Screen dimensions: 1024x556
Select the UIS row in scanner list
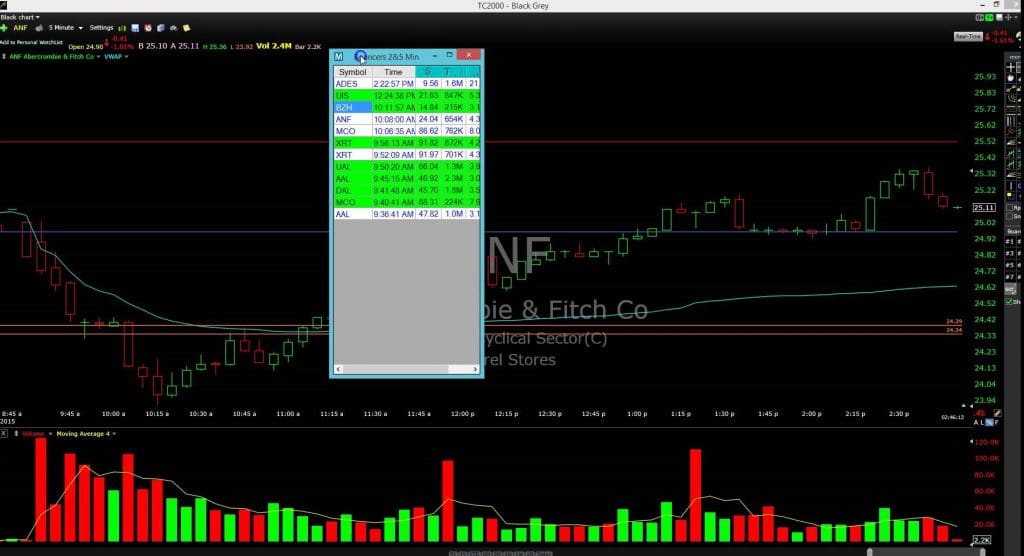[x=407, y=95]
